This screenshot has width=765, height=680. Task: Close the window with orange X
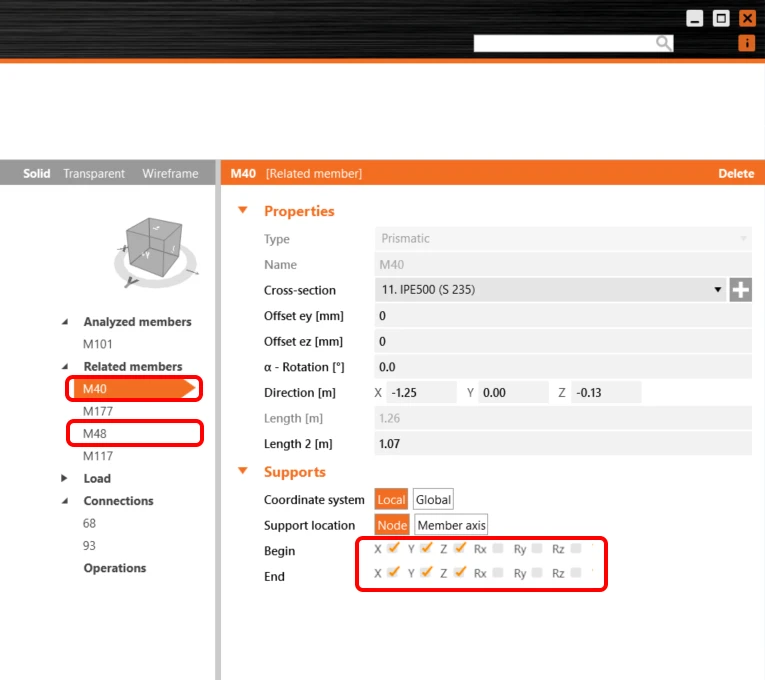coord(747,19)
